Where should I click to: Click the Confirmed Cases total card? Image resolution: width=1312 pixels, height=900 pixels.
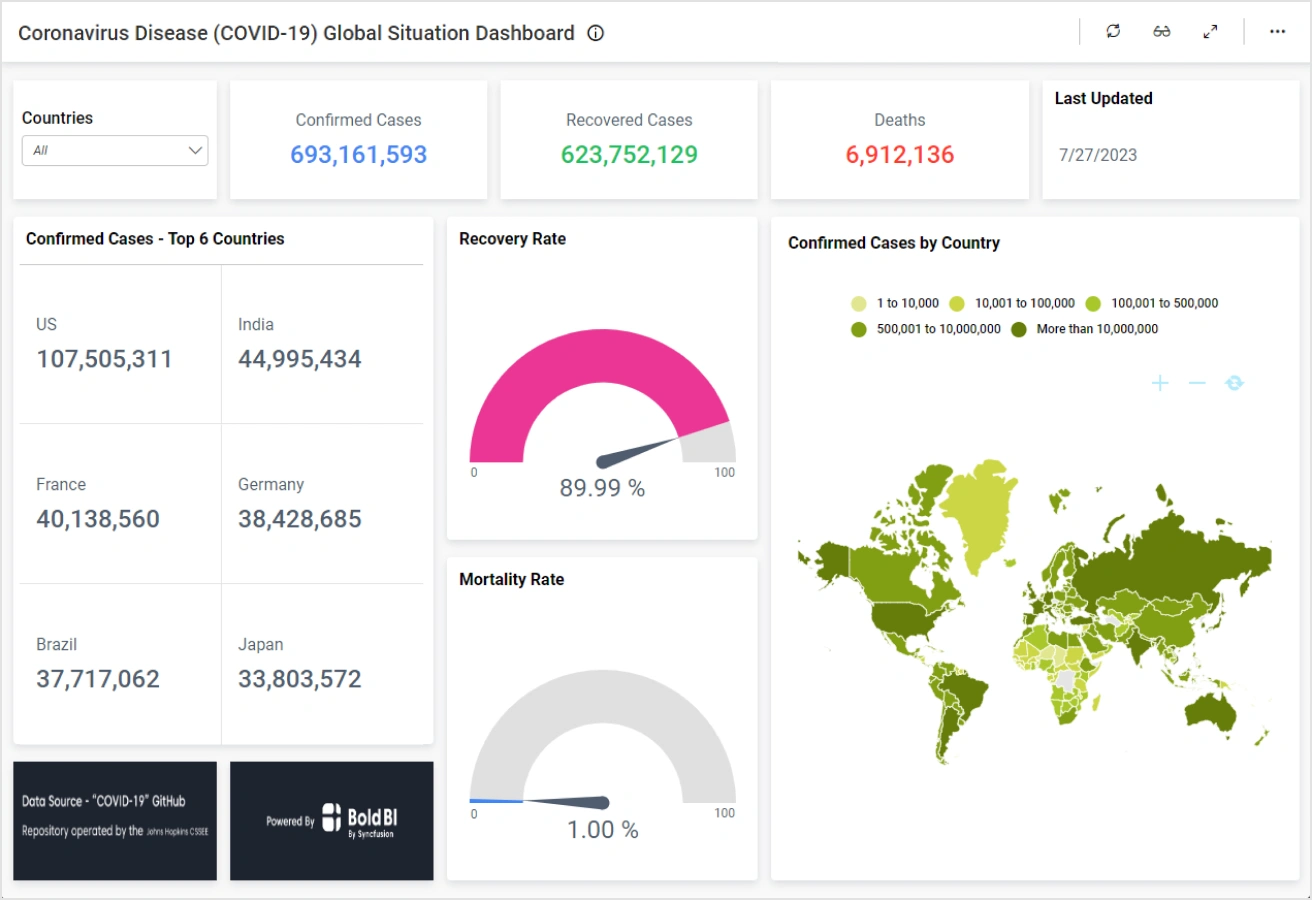pyautogui.click(x=358, y=140)
